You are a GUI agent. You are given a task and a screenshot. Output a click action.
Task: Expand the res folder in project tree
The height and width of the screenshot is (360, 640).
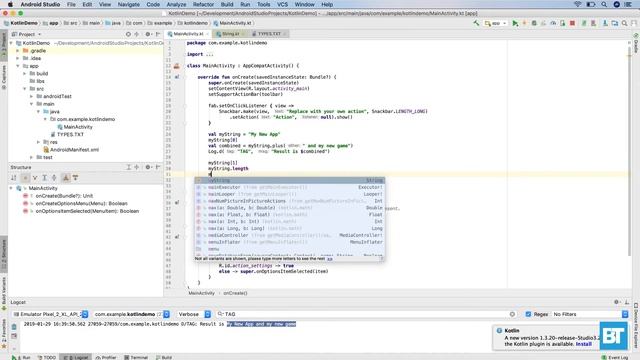(39, 142)
